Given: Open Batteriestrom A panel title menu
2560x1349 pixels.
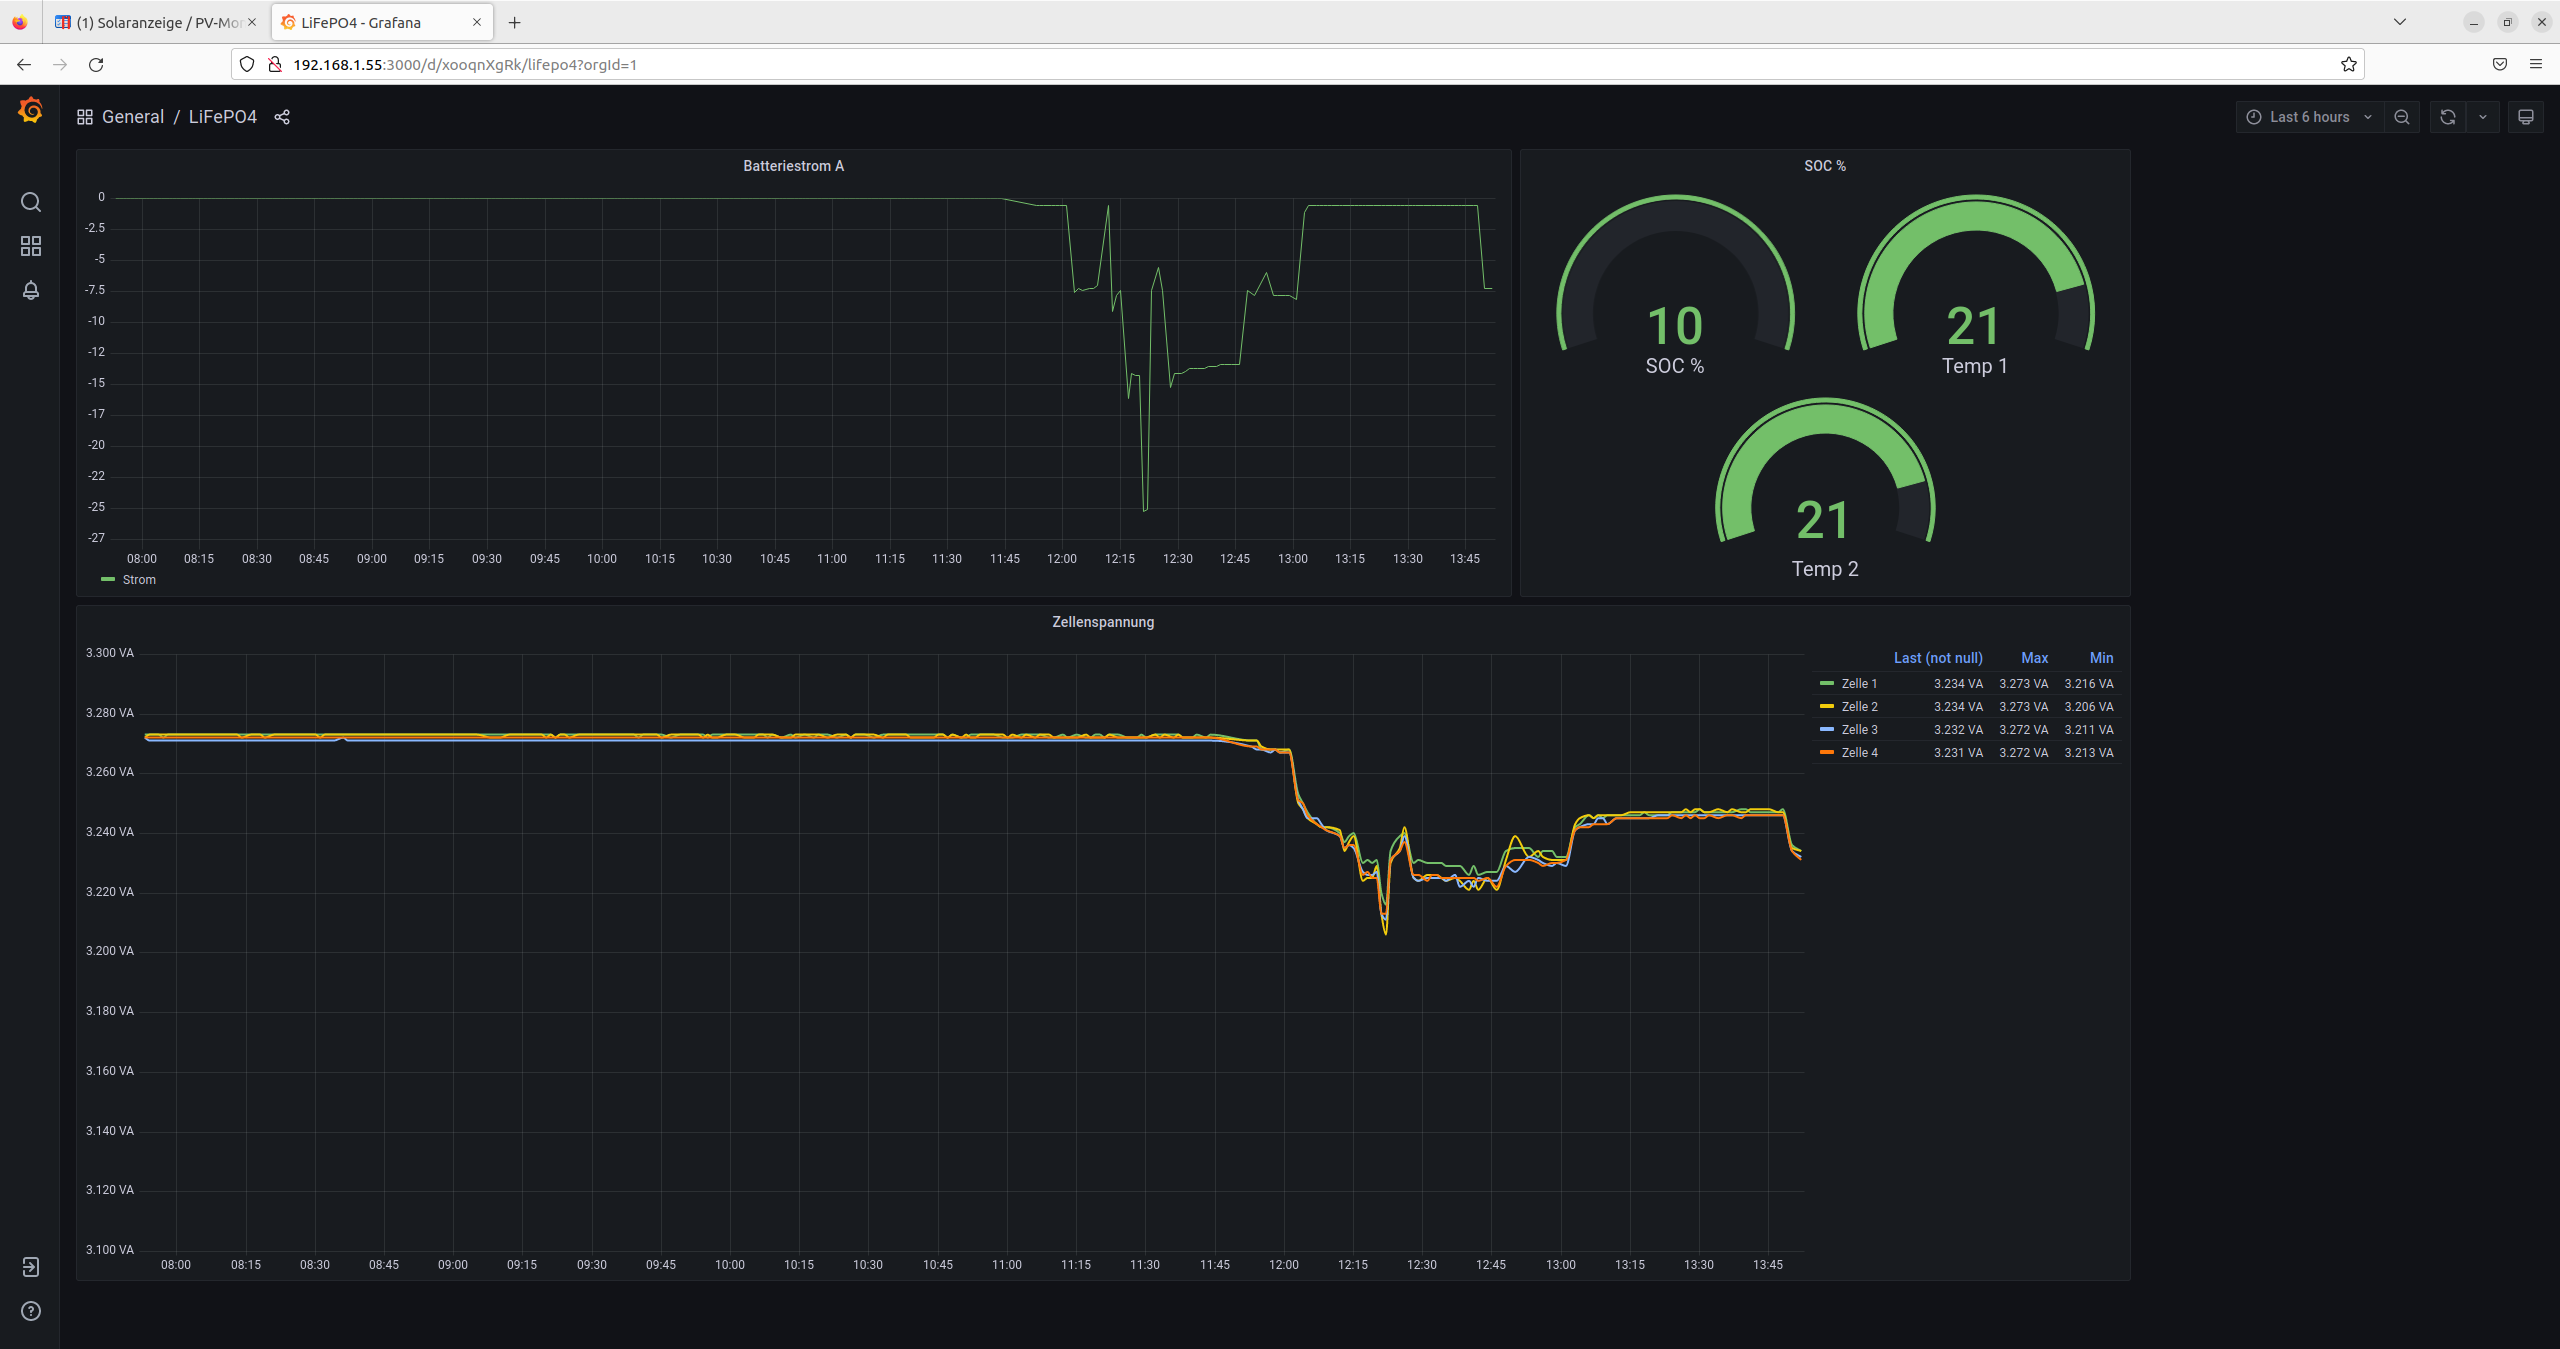Looking at the screenshot, I should point(793,166).
